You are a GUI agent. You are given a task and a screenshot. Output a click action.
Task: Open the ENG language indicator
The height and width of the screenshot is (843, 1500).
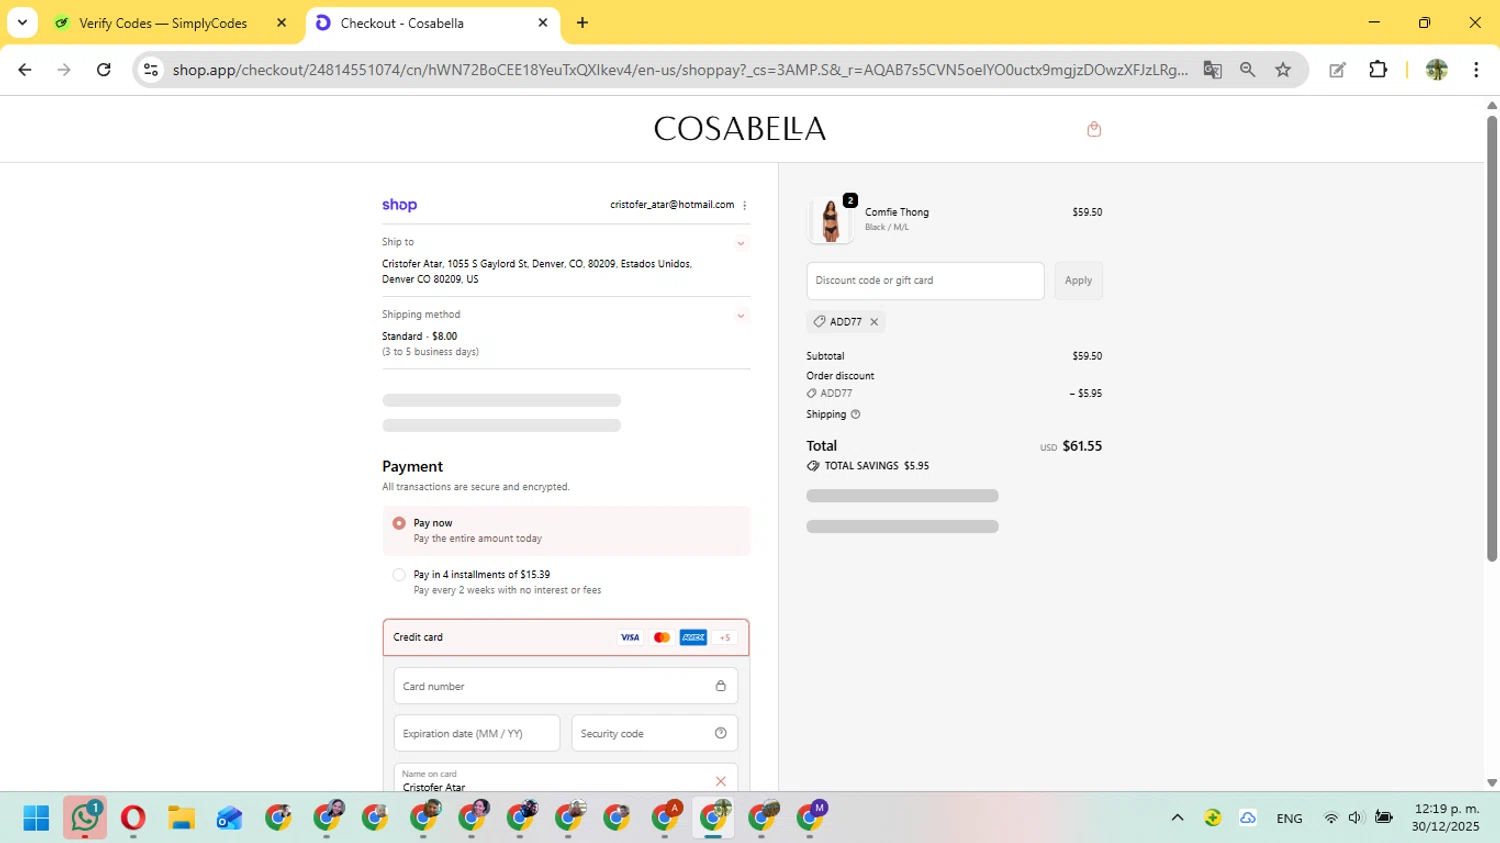point(1289,818)
